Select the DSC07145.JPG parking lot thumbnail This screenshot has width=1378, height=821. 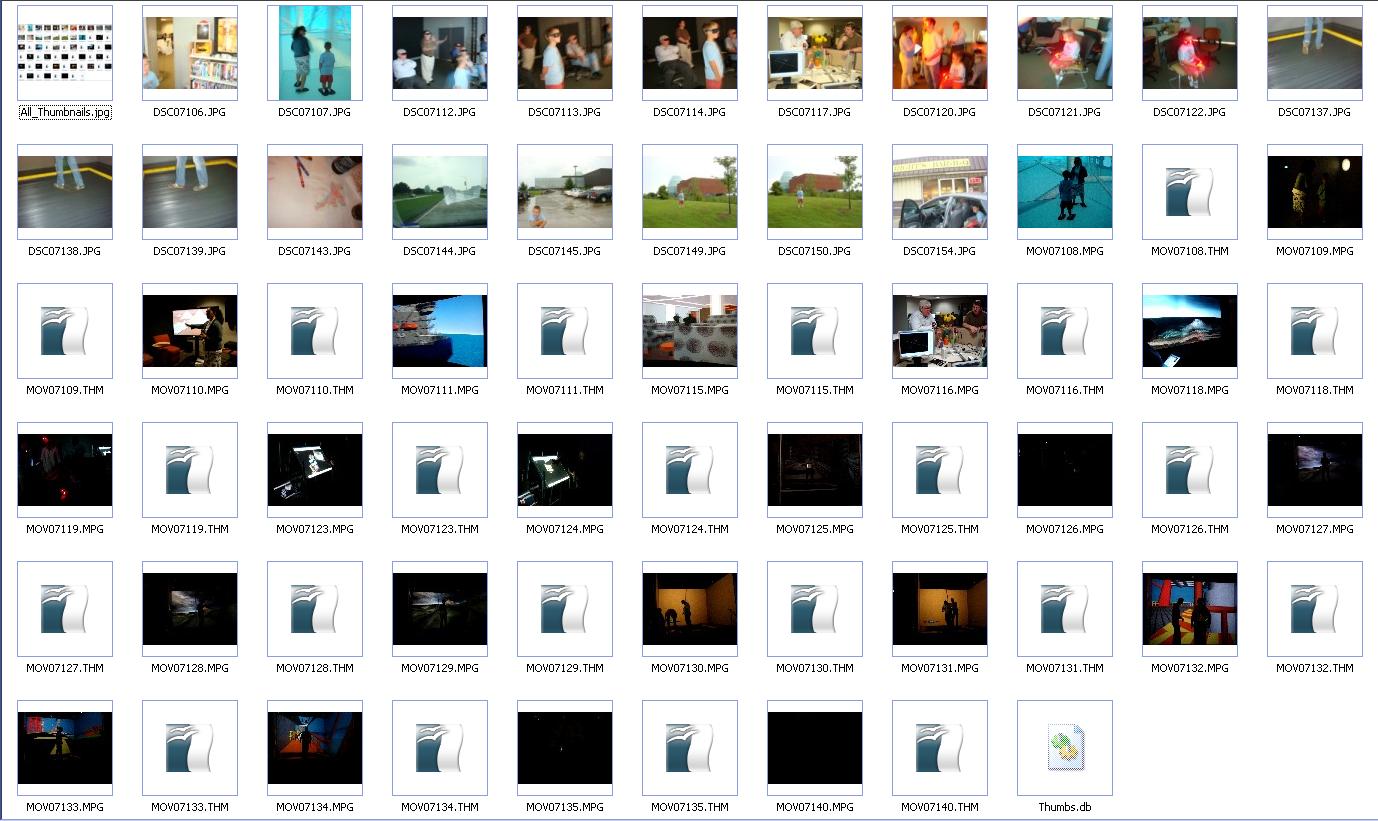[x=565, y=192]
